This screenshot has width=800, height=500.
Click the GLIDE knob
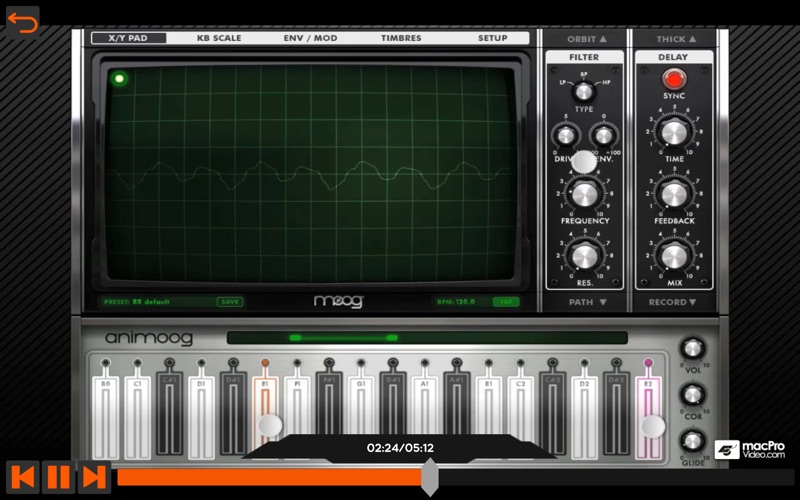tap(692, 441)
